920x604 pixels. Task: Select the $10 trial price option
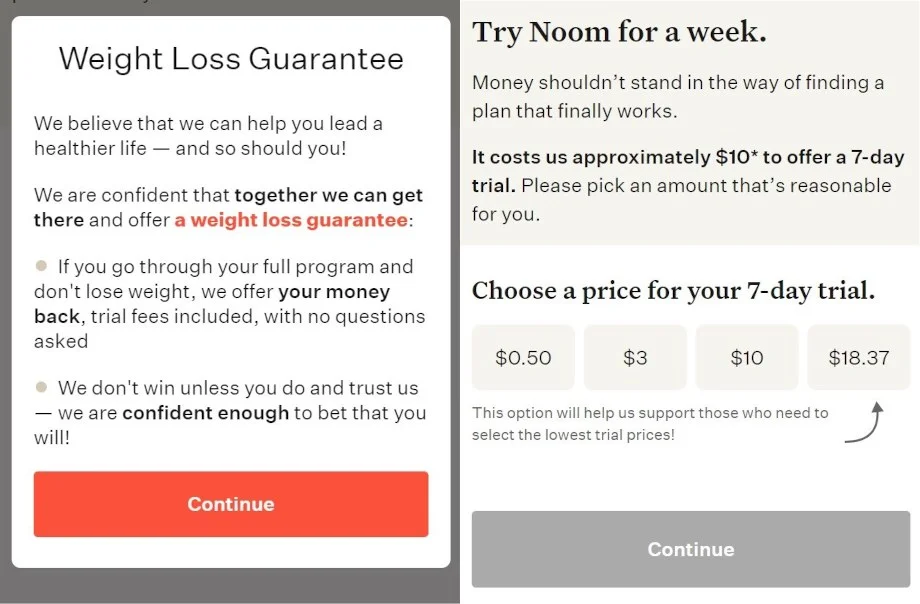(x=747, y=357)
